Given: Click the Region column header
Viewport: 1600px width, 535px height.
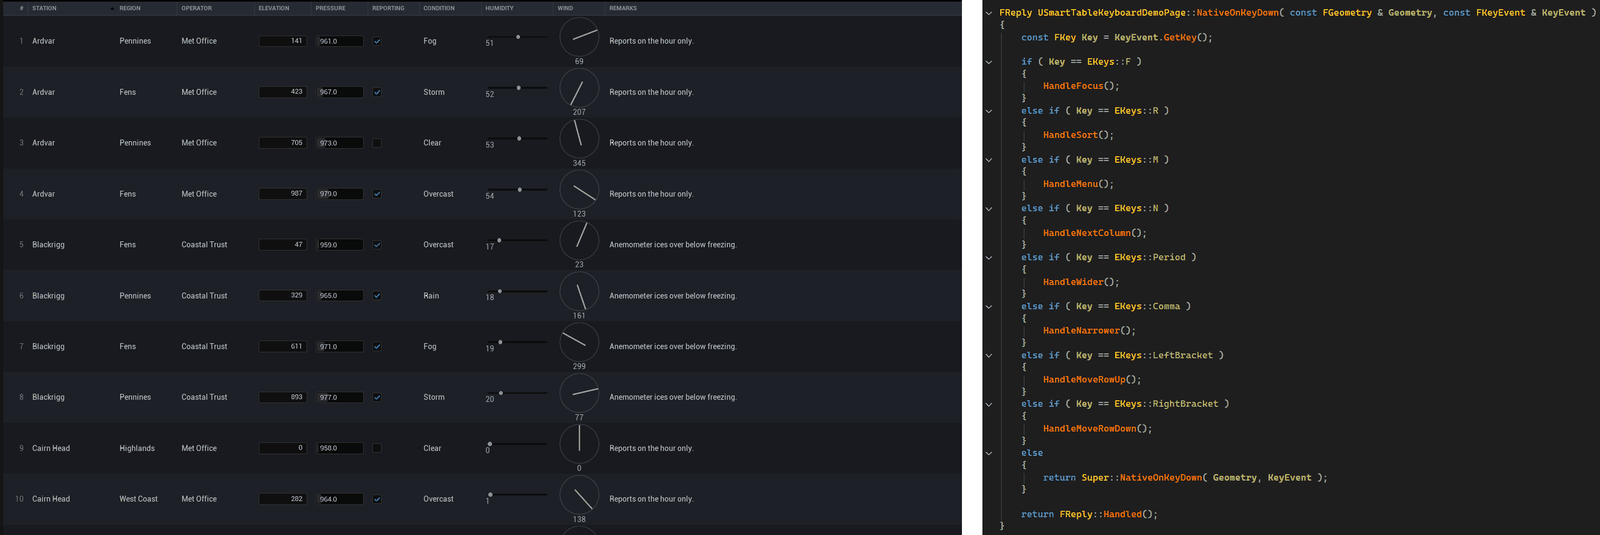Looking at the screenshot, I should click(x=146, y=8).
